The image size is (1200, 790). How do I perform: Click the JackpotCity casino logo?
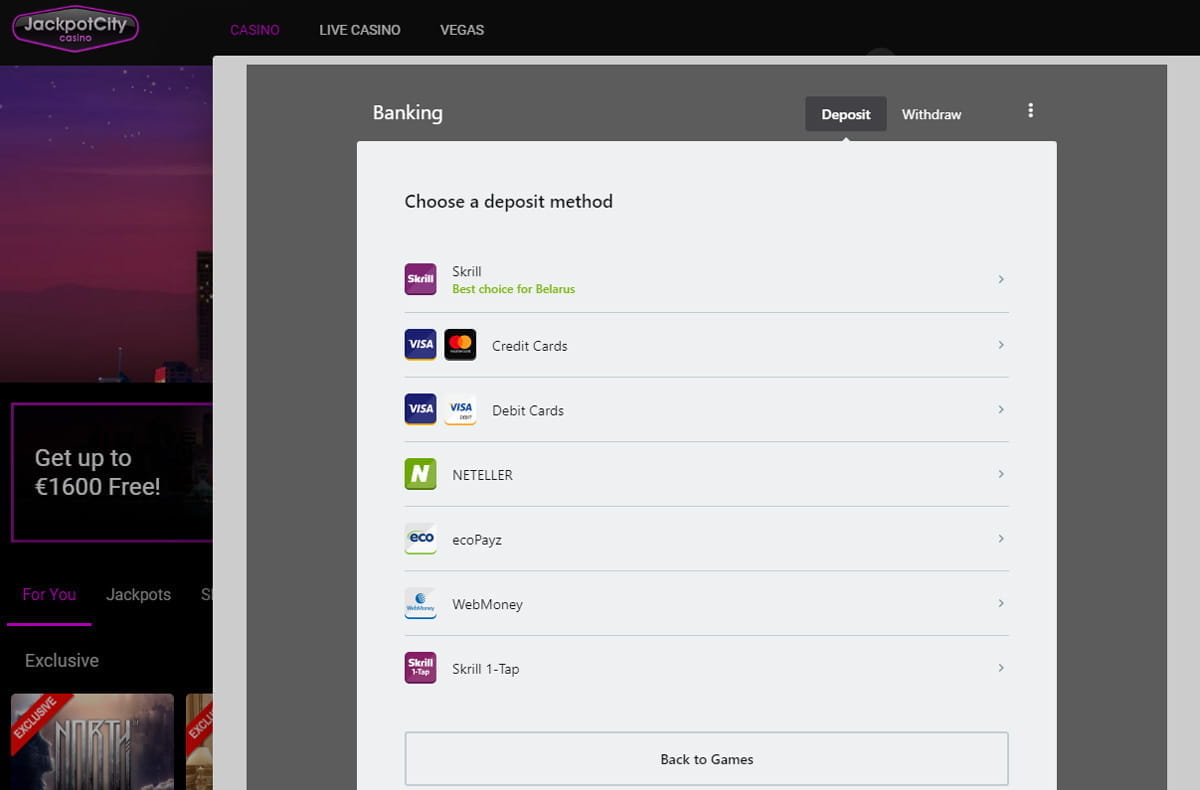[x=75, y=27]
